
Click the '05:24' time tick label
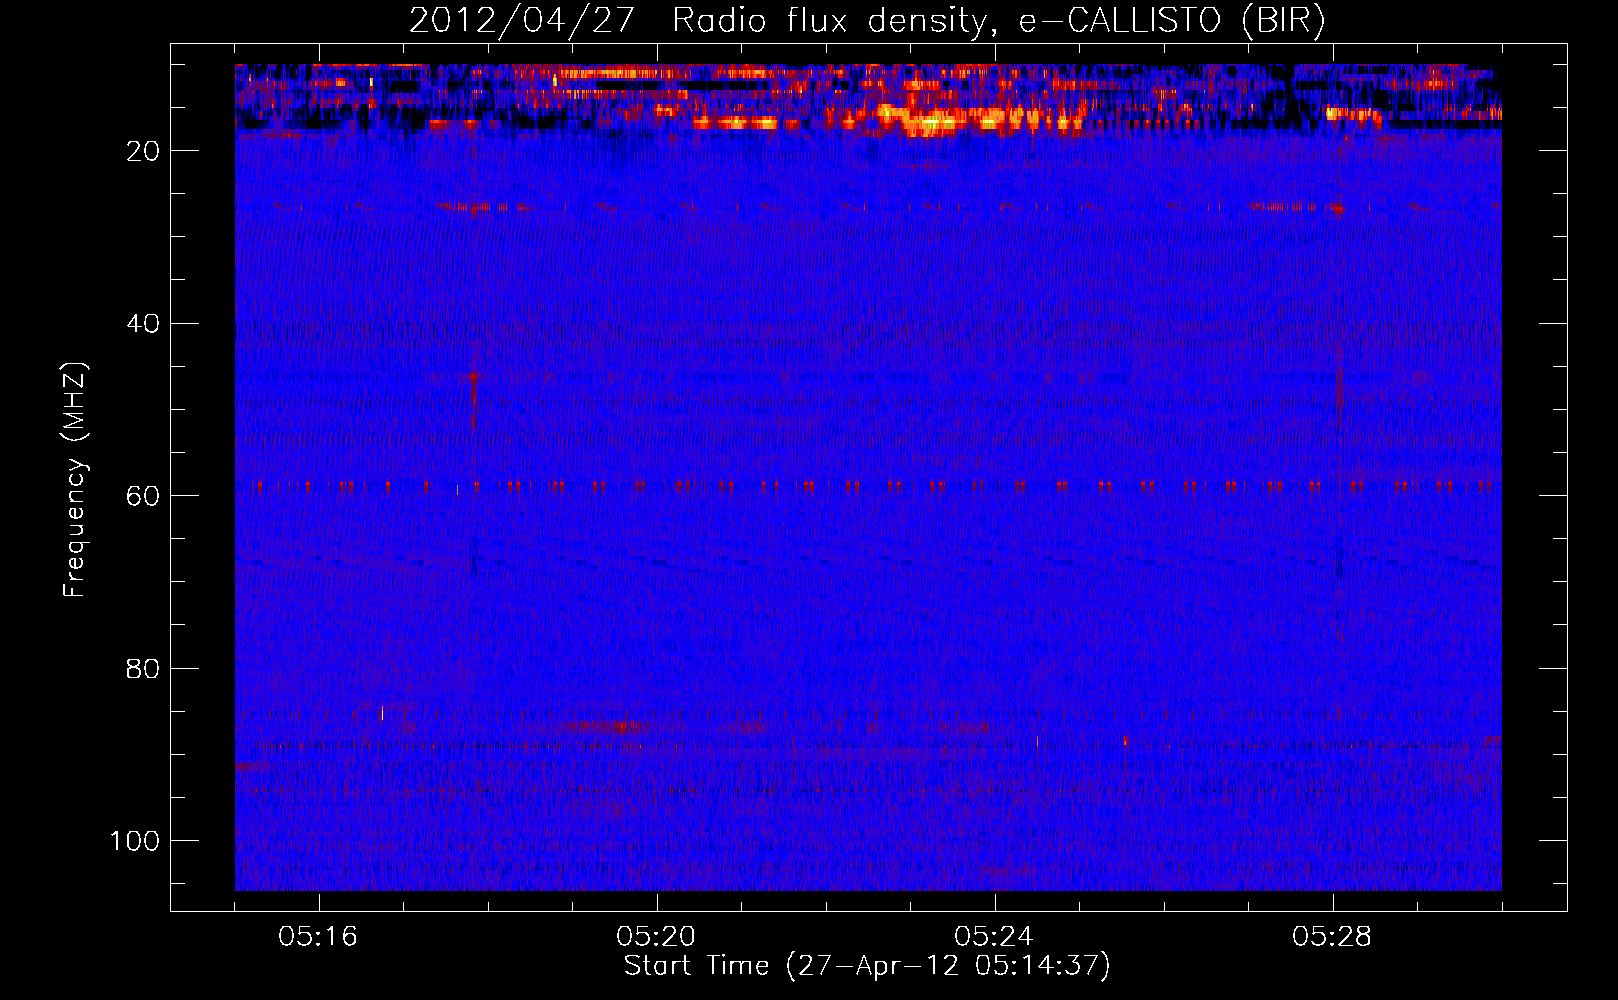click(x=993, y=937)
